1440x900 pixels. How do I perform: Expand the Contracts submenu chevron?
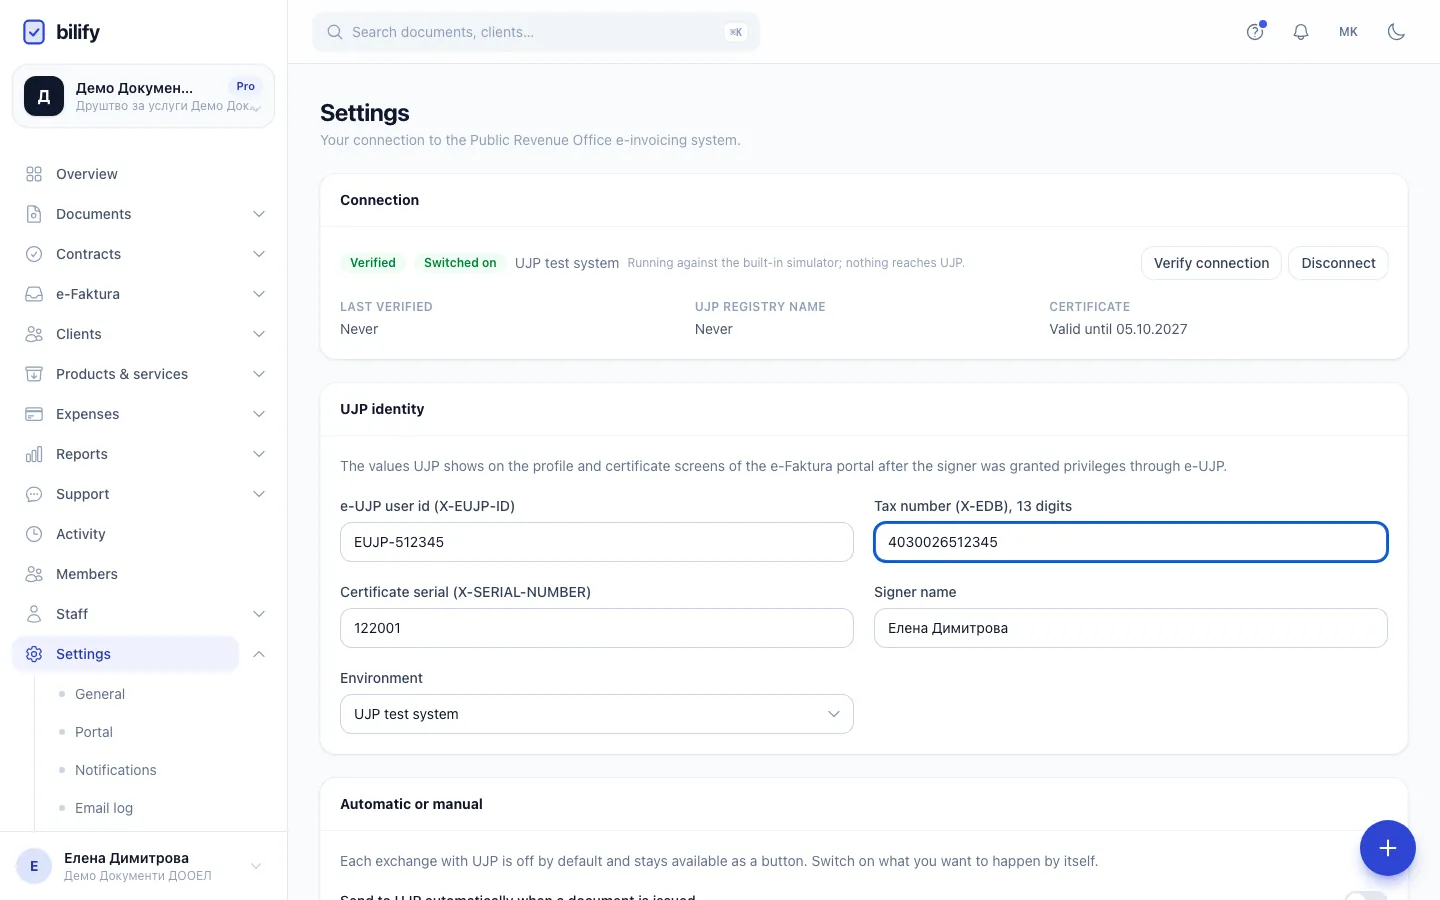[259, 254]
